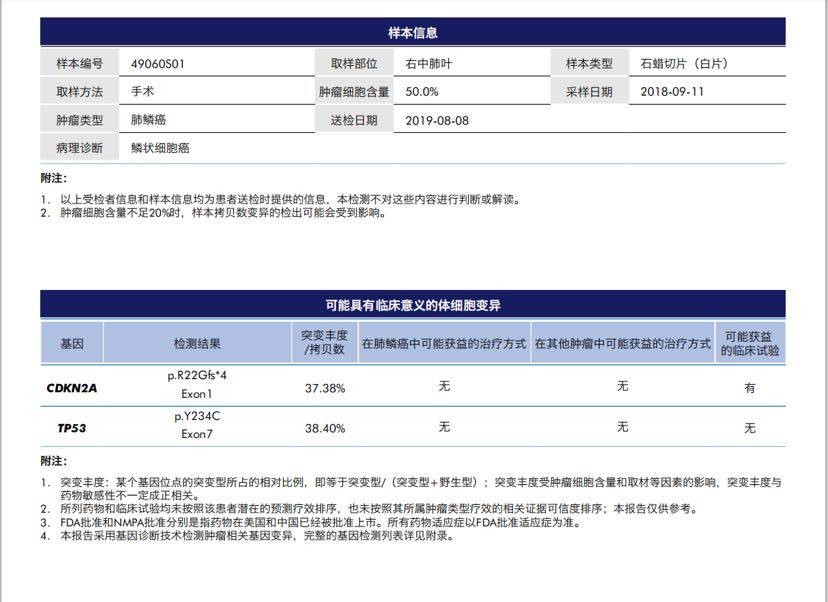Select the 手术 sampling method value
This screenshot has width=828, height=602.
tap(142, 91)
